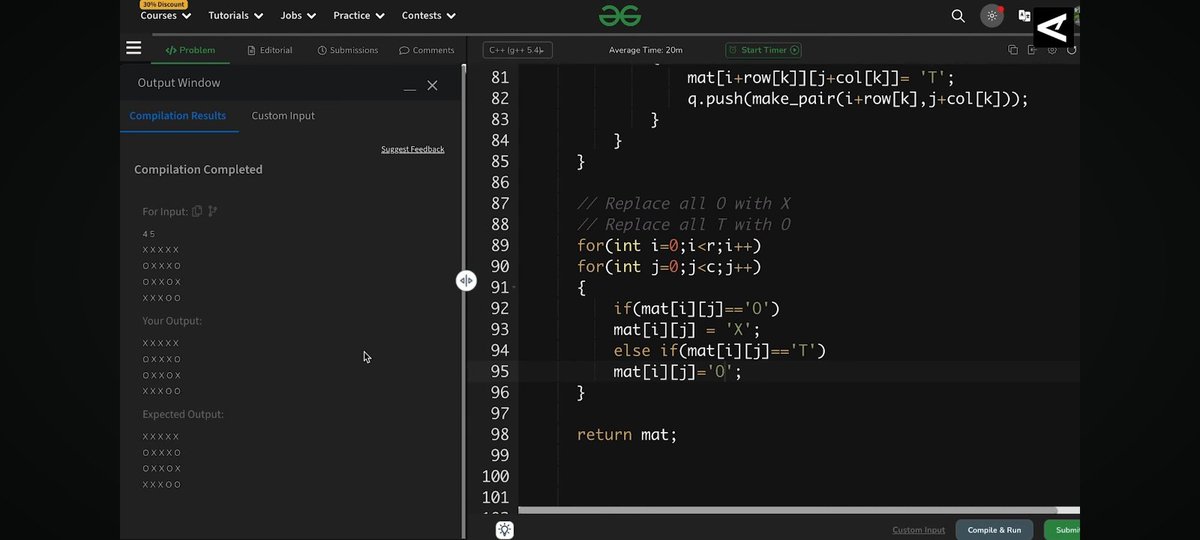Click the comment 'Replace all T with O'
Screen dimensions: 1200x540
click(x=684, y=224)
